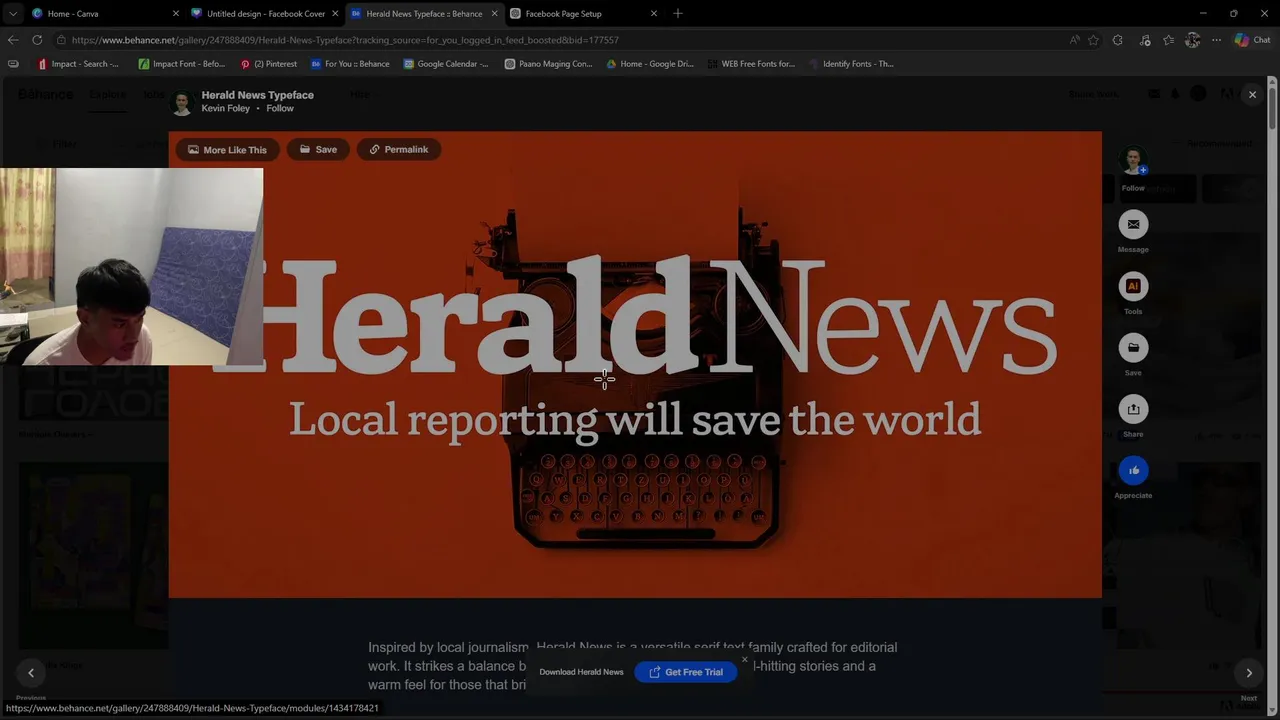Click More Like This button
This screenshot has width=1280, height=720.
(x=227, y=149)
